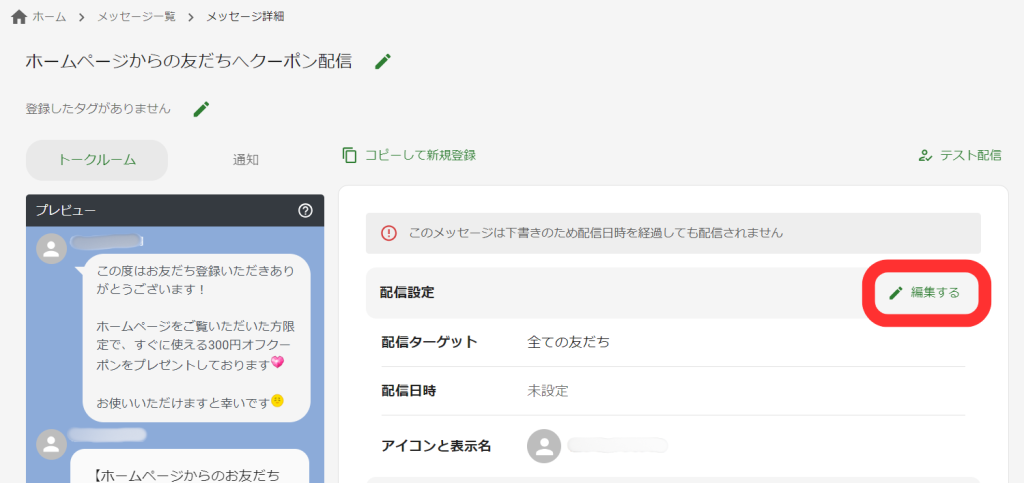Click the アイコンと表示名 label

pos(436,446)
